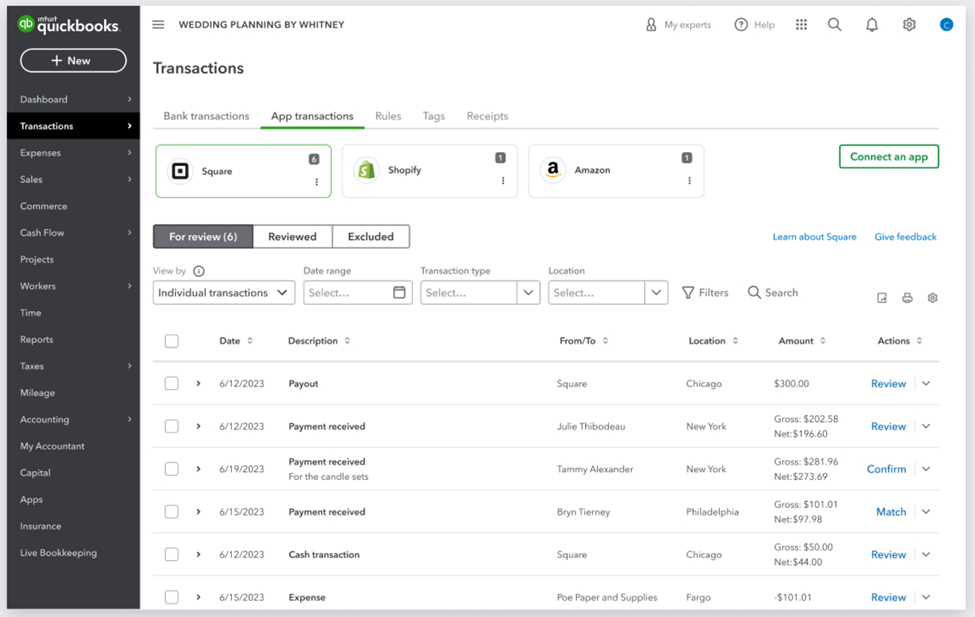
Task: Expand the Tammy Alexander row details
Action: click(198, 469)
